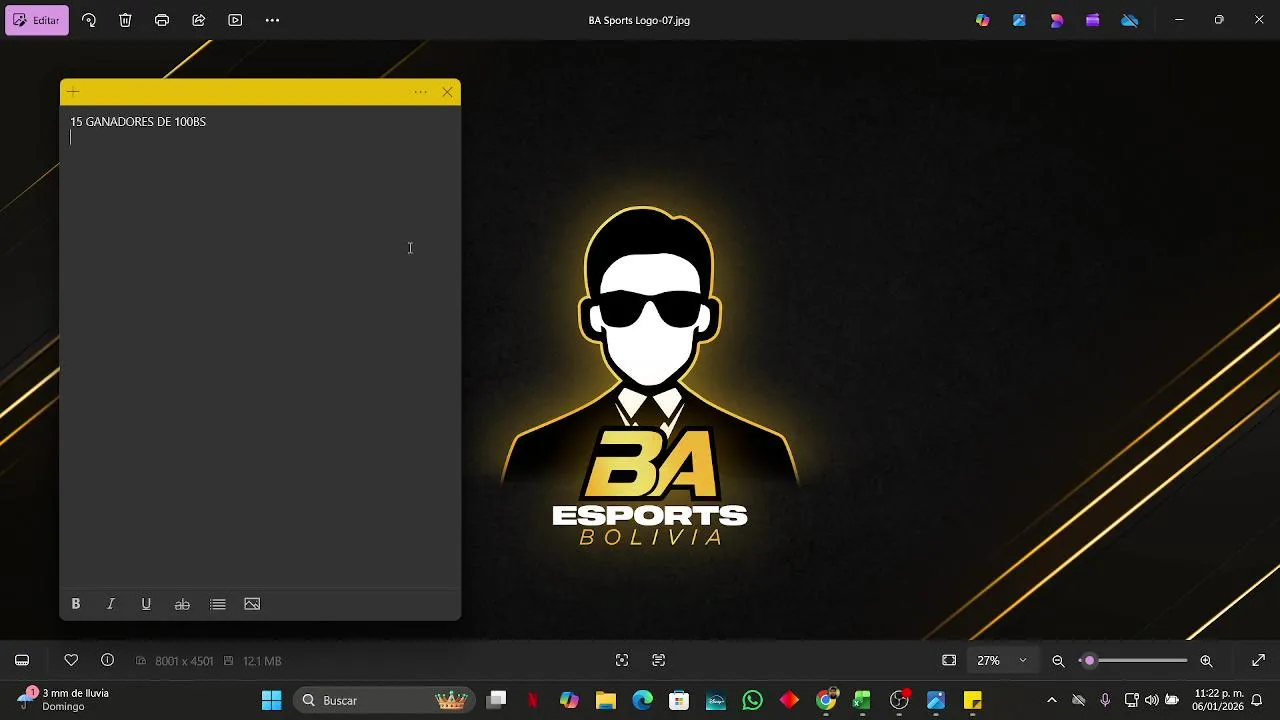Screen dimensions: 1280x720
Task: Fit image to window
Action: coord(949,660)
